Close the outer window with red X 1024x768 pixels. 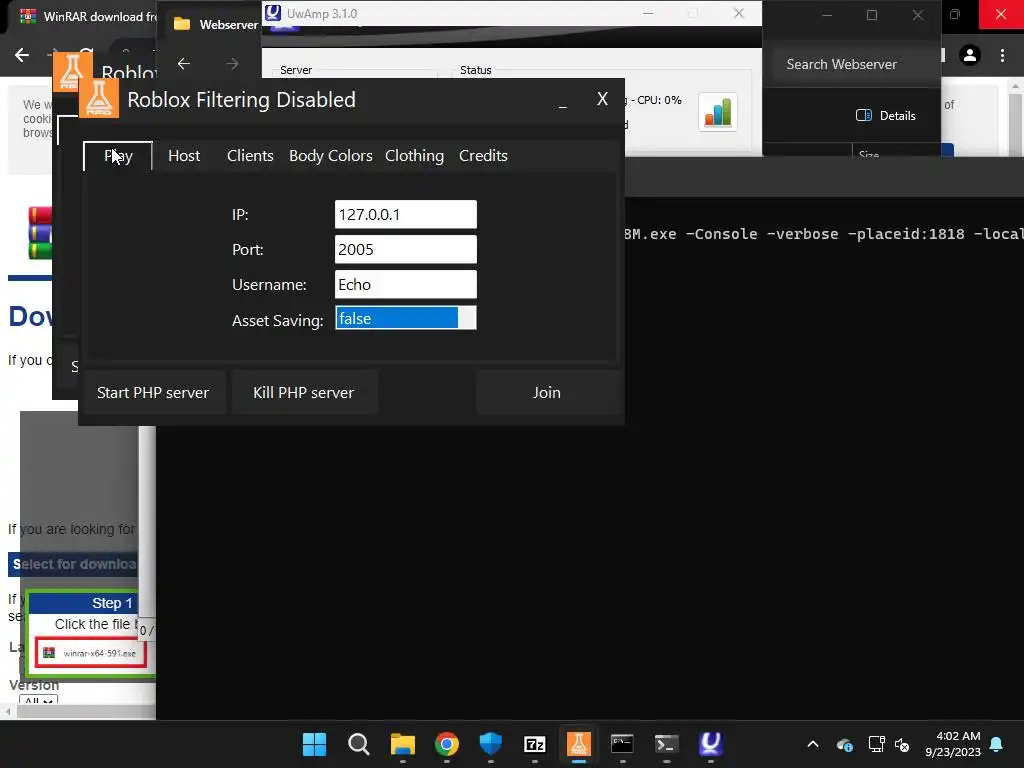[1001, 14]
